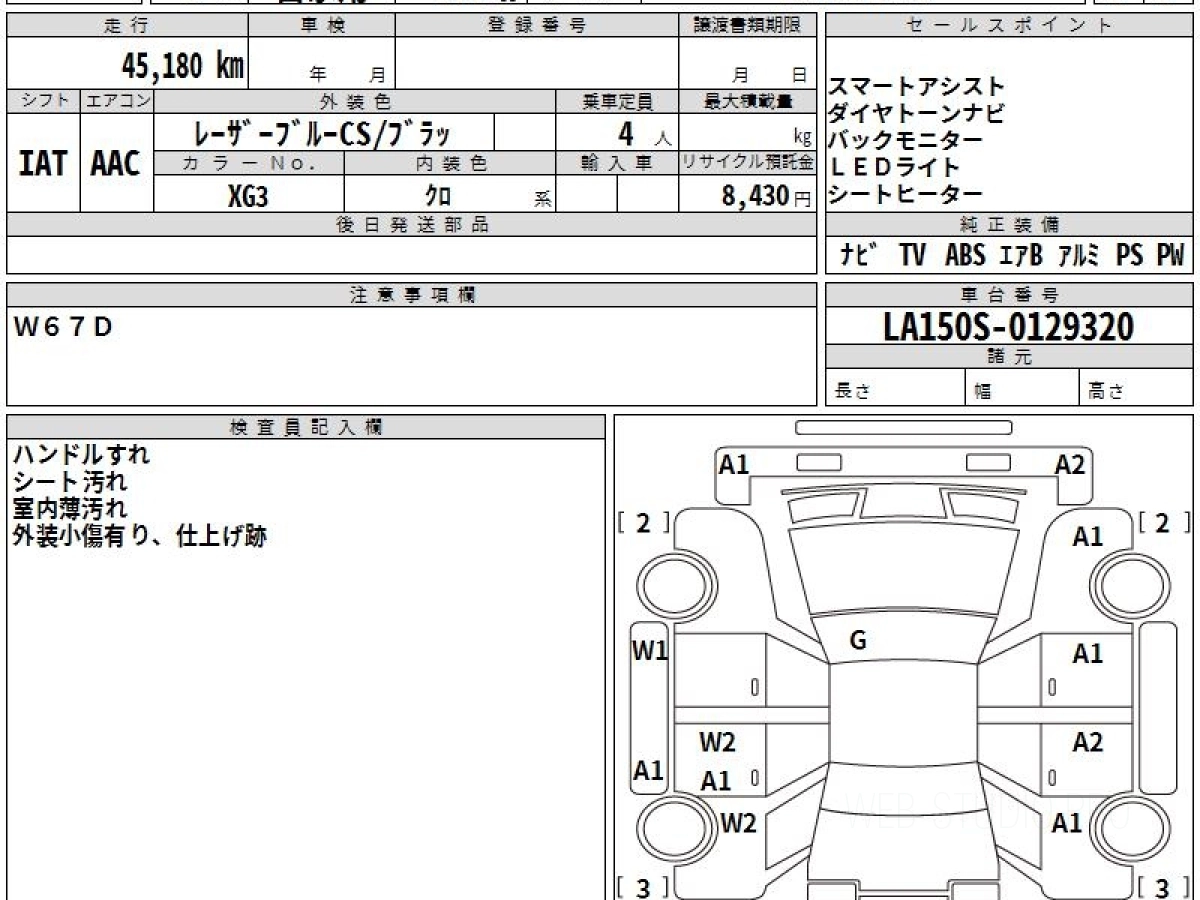The width and height of the screenshot is (1200, 900).
Task: Select the 室内薄汚れ inspector note
Action: (70, 508)
